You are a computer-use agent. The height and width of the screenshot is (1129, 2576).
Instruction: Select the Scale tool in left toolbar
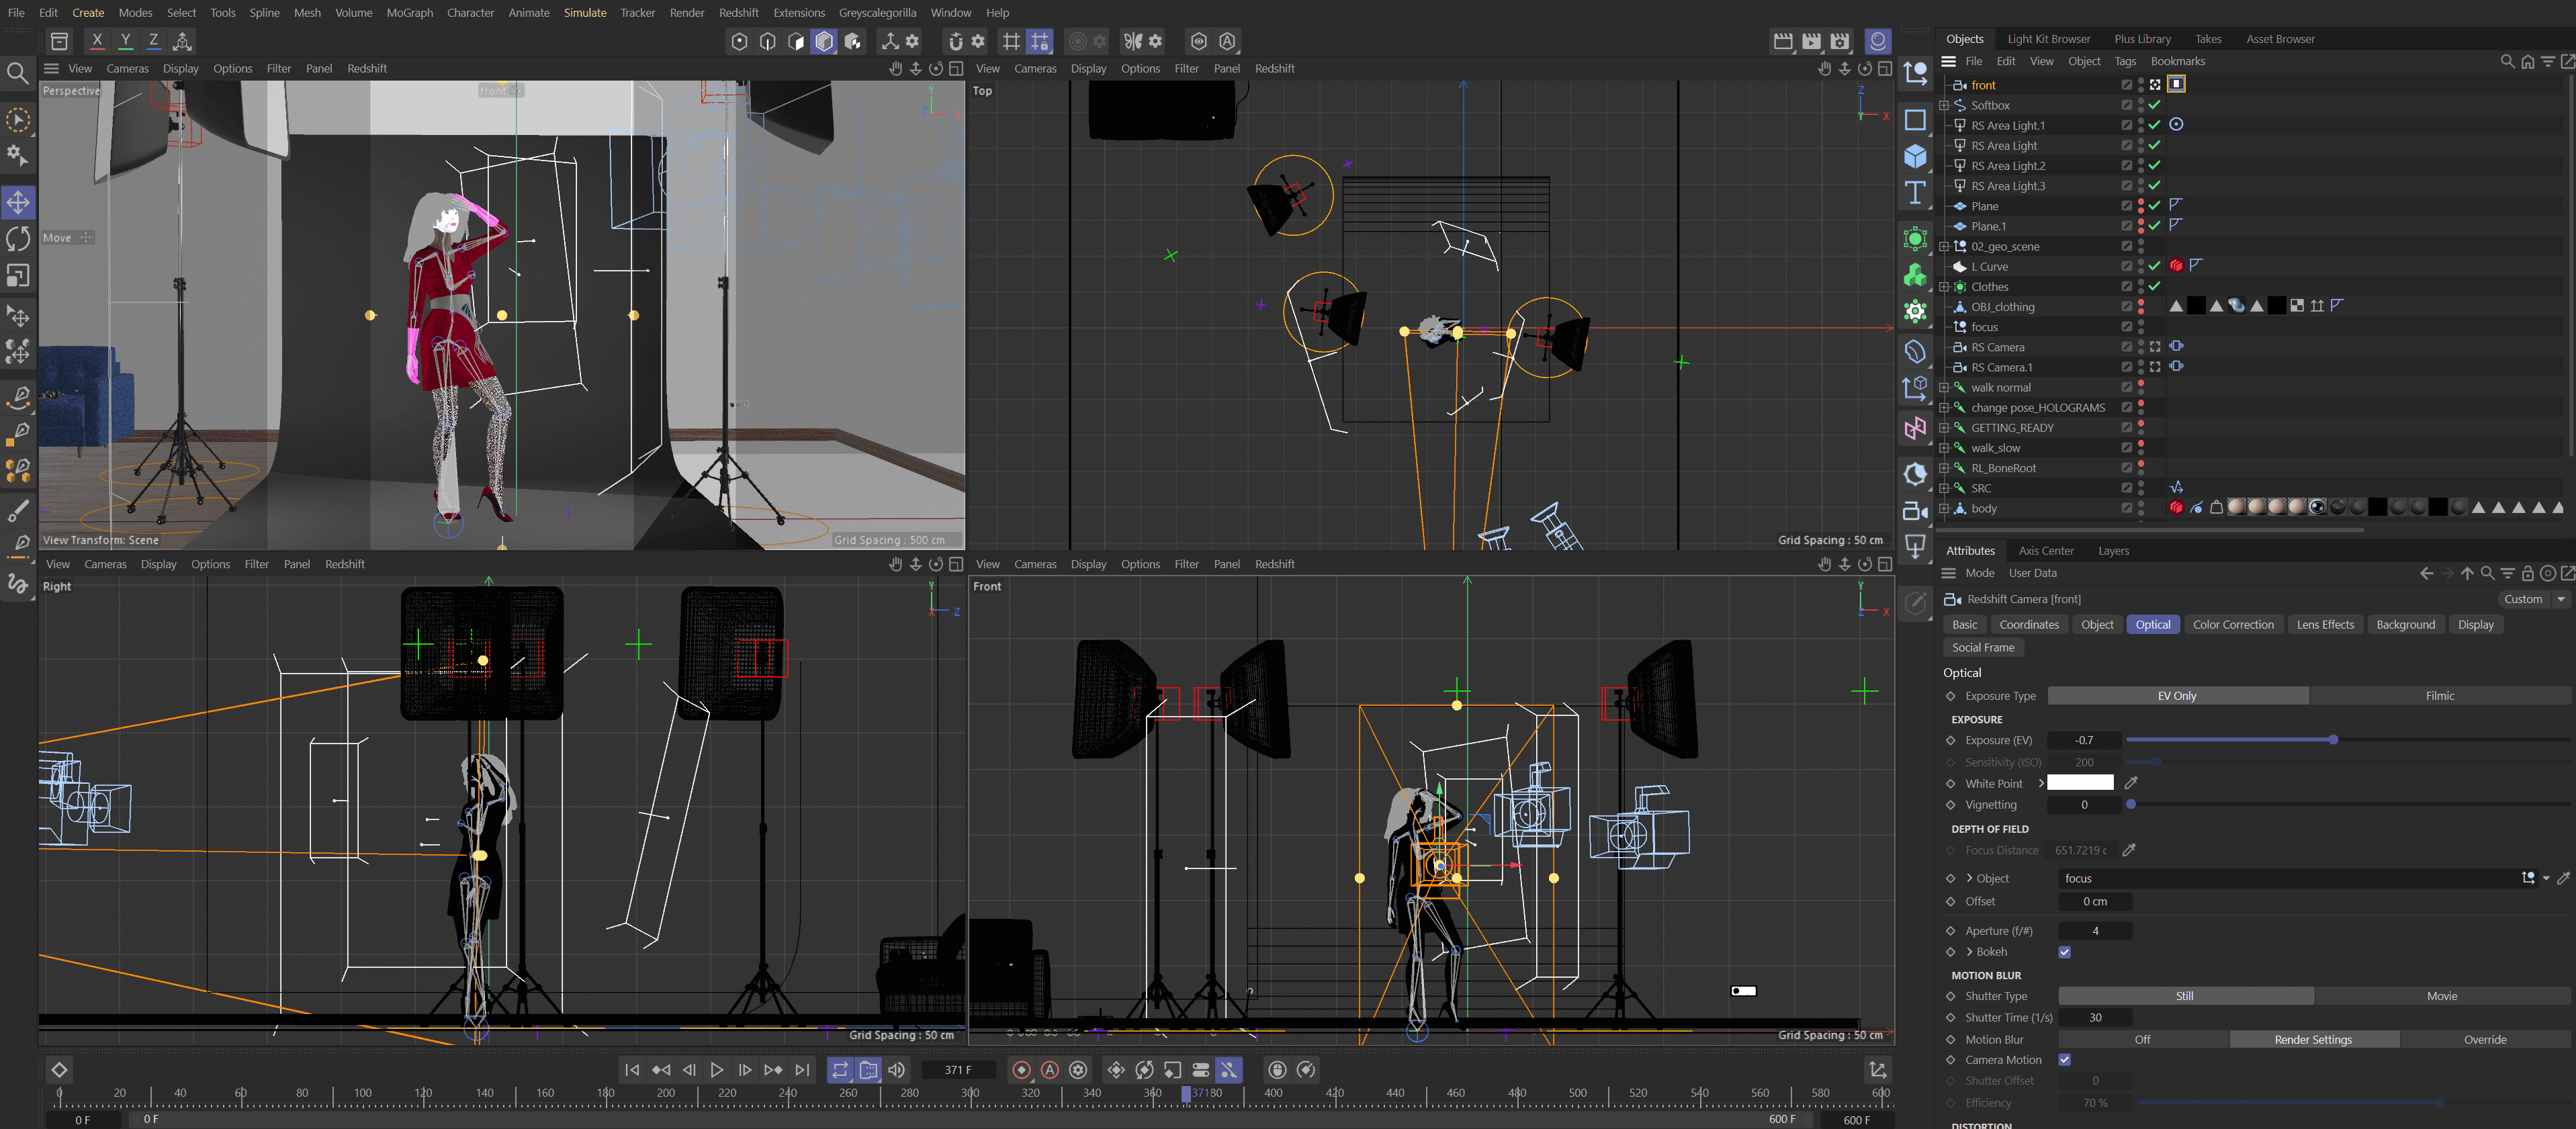tap(18, 275)
